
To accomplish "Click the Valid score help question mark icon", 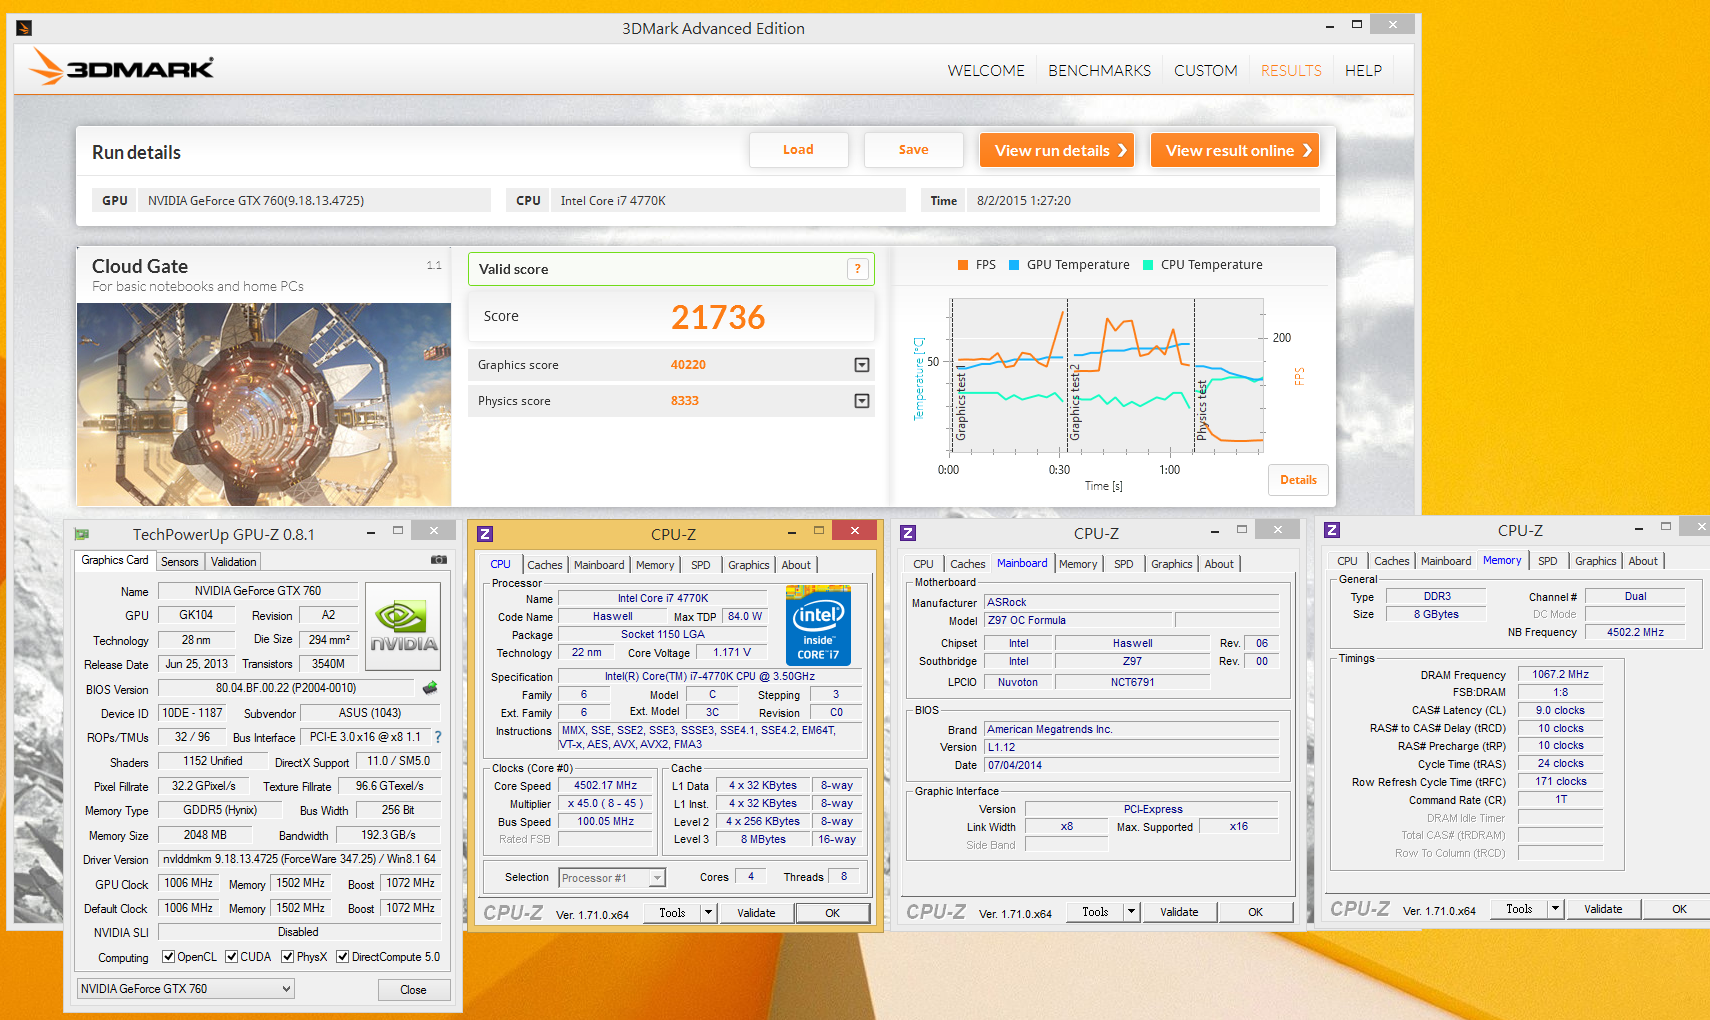I will pyautogui.click(x=857, y=268).
